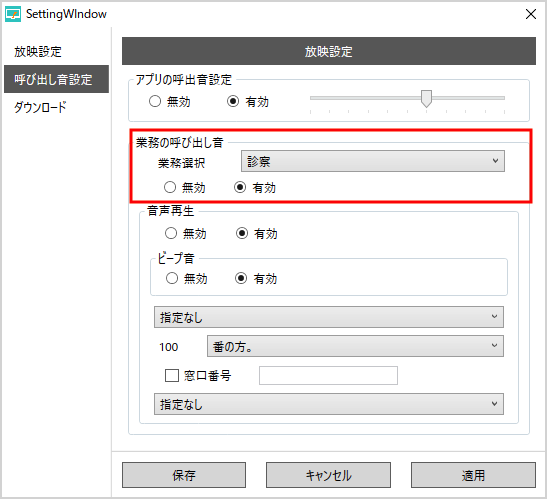Click the 放映設定 dark header banner
This screenshot has height=499, width=547.
329,51
